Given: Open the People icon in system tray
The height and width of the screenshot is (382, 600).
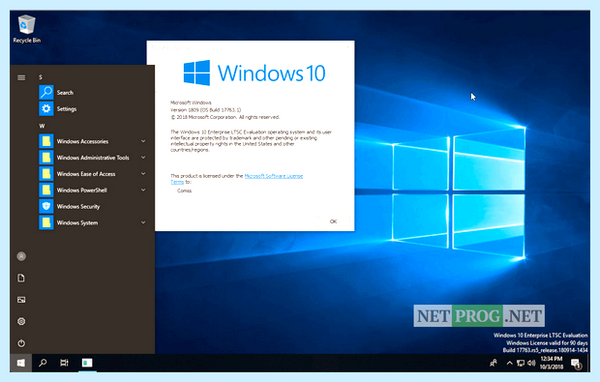Looking at the screenshot, I should [x=494, y=363].
